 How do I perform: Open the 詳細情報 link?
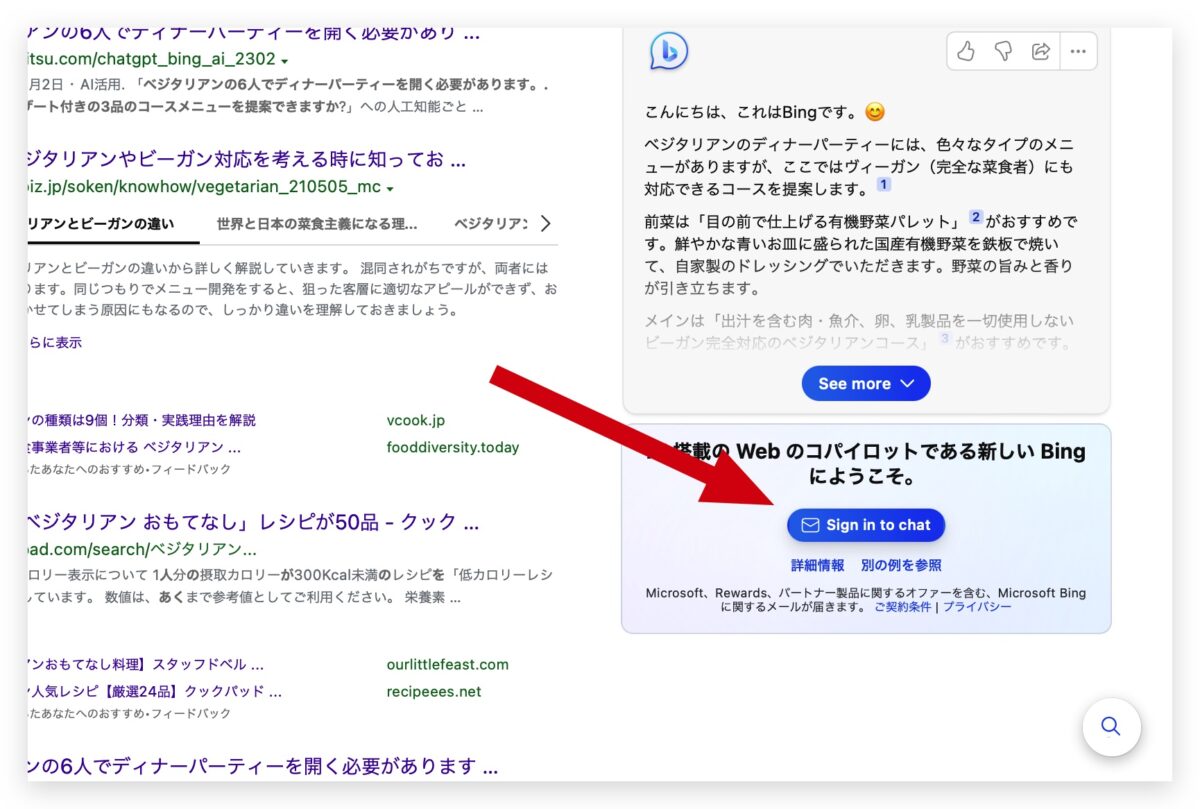point(818,565)
